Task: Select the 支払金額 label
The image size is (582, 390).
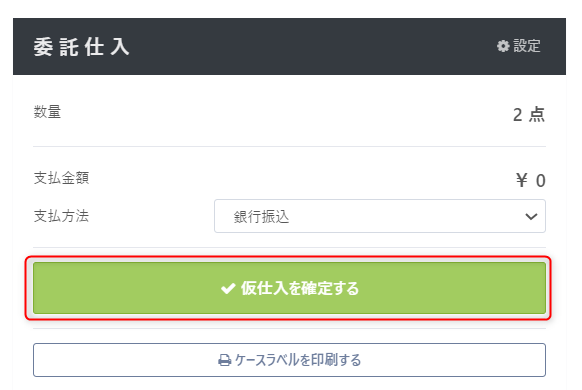Action: [61, 178]
